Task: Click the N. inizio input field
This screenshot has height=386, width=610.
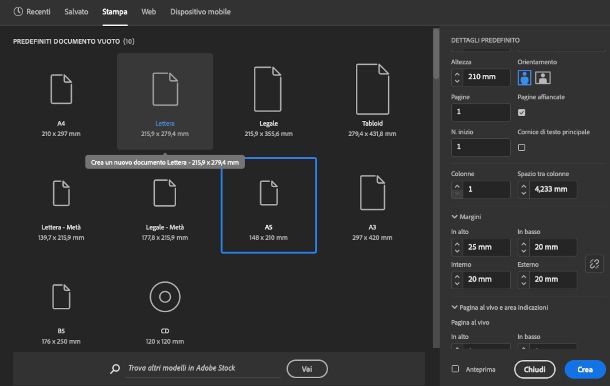Action: [x=481, y=147]
